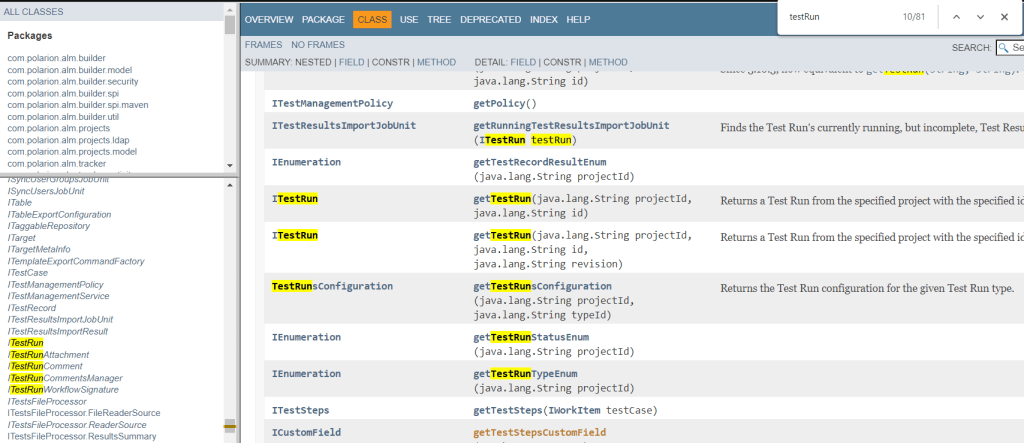Open ITestSteps return type link
1024x443 pixels.
(x=300, y=410)
